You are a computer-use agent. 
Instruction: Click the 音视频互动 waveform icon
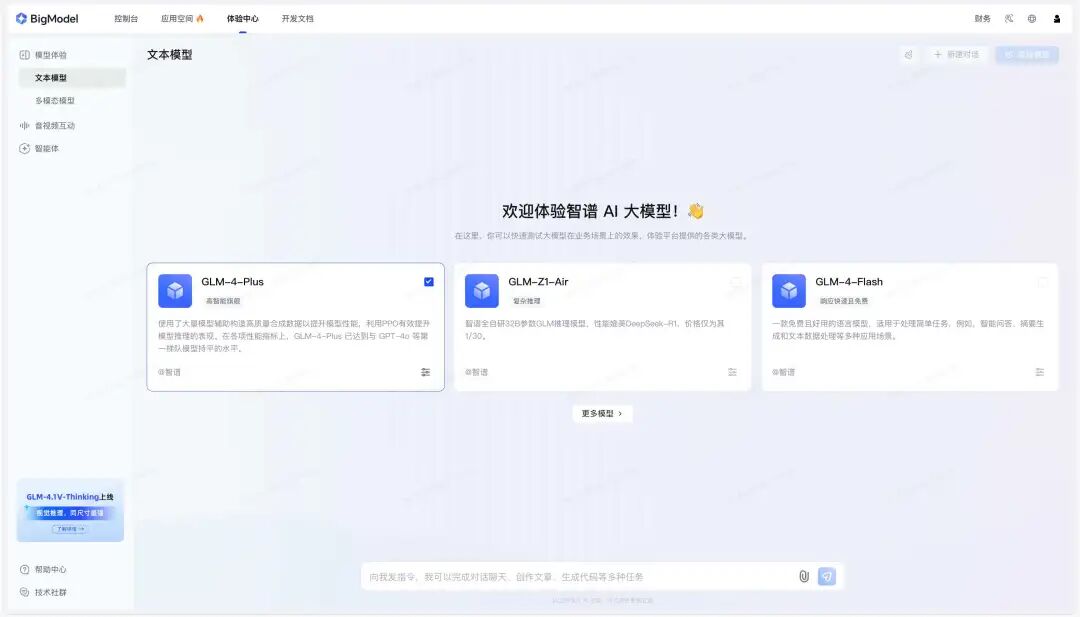click(x=25, y=125)
